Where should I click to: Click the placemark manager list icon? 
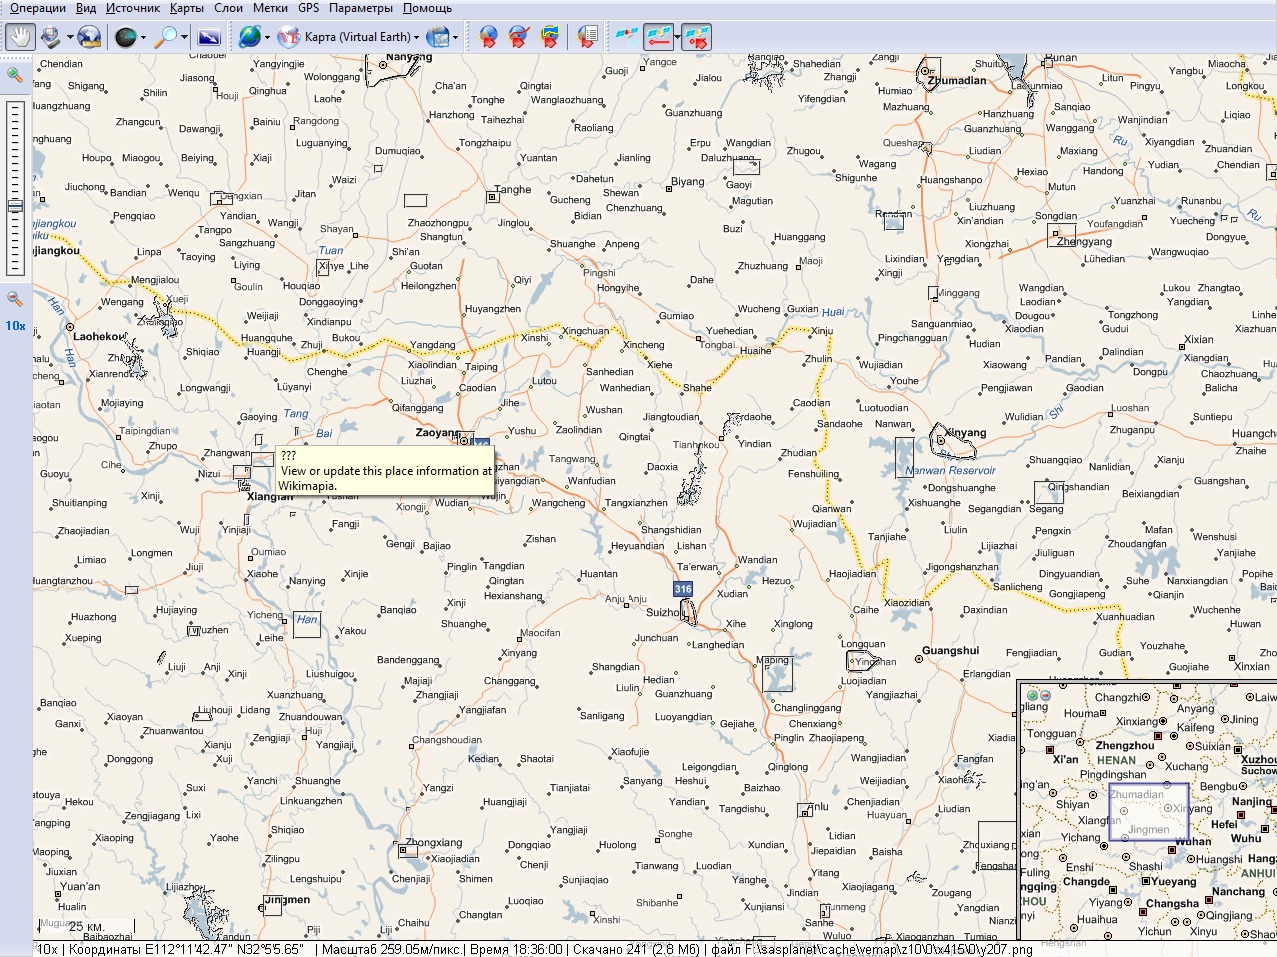[588, 37]
